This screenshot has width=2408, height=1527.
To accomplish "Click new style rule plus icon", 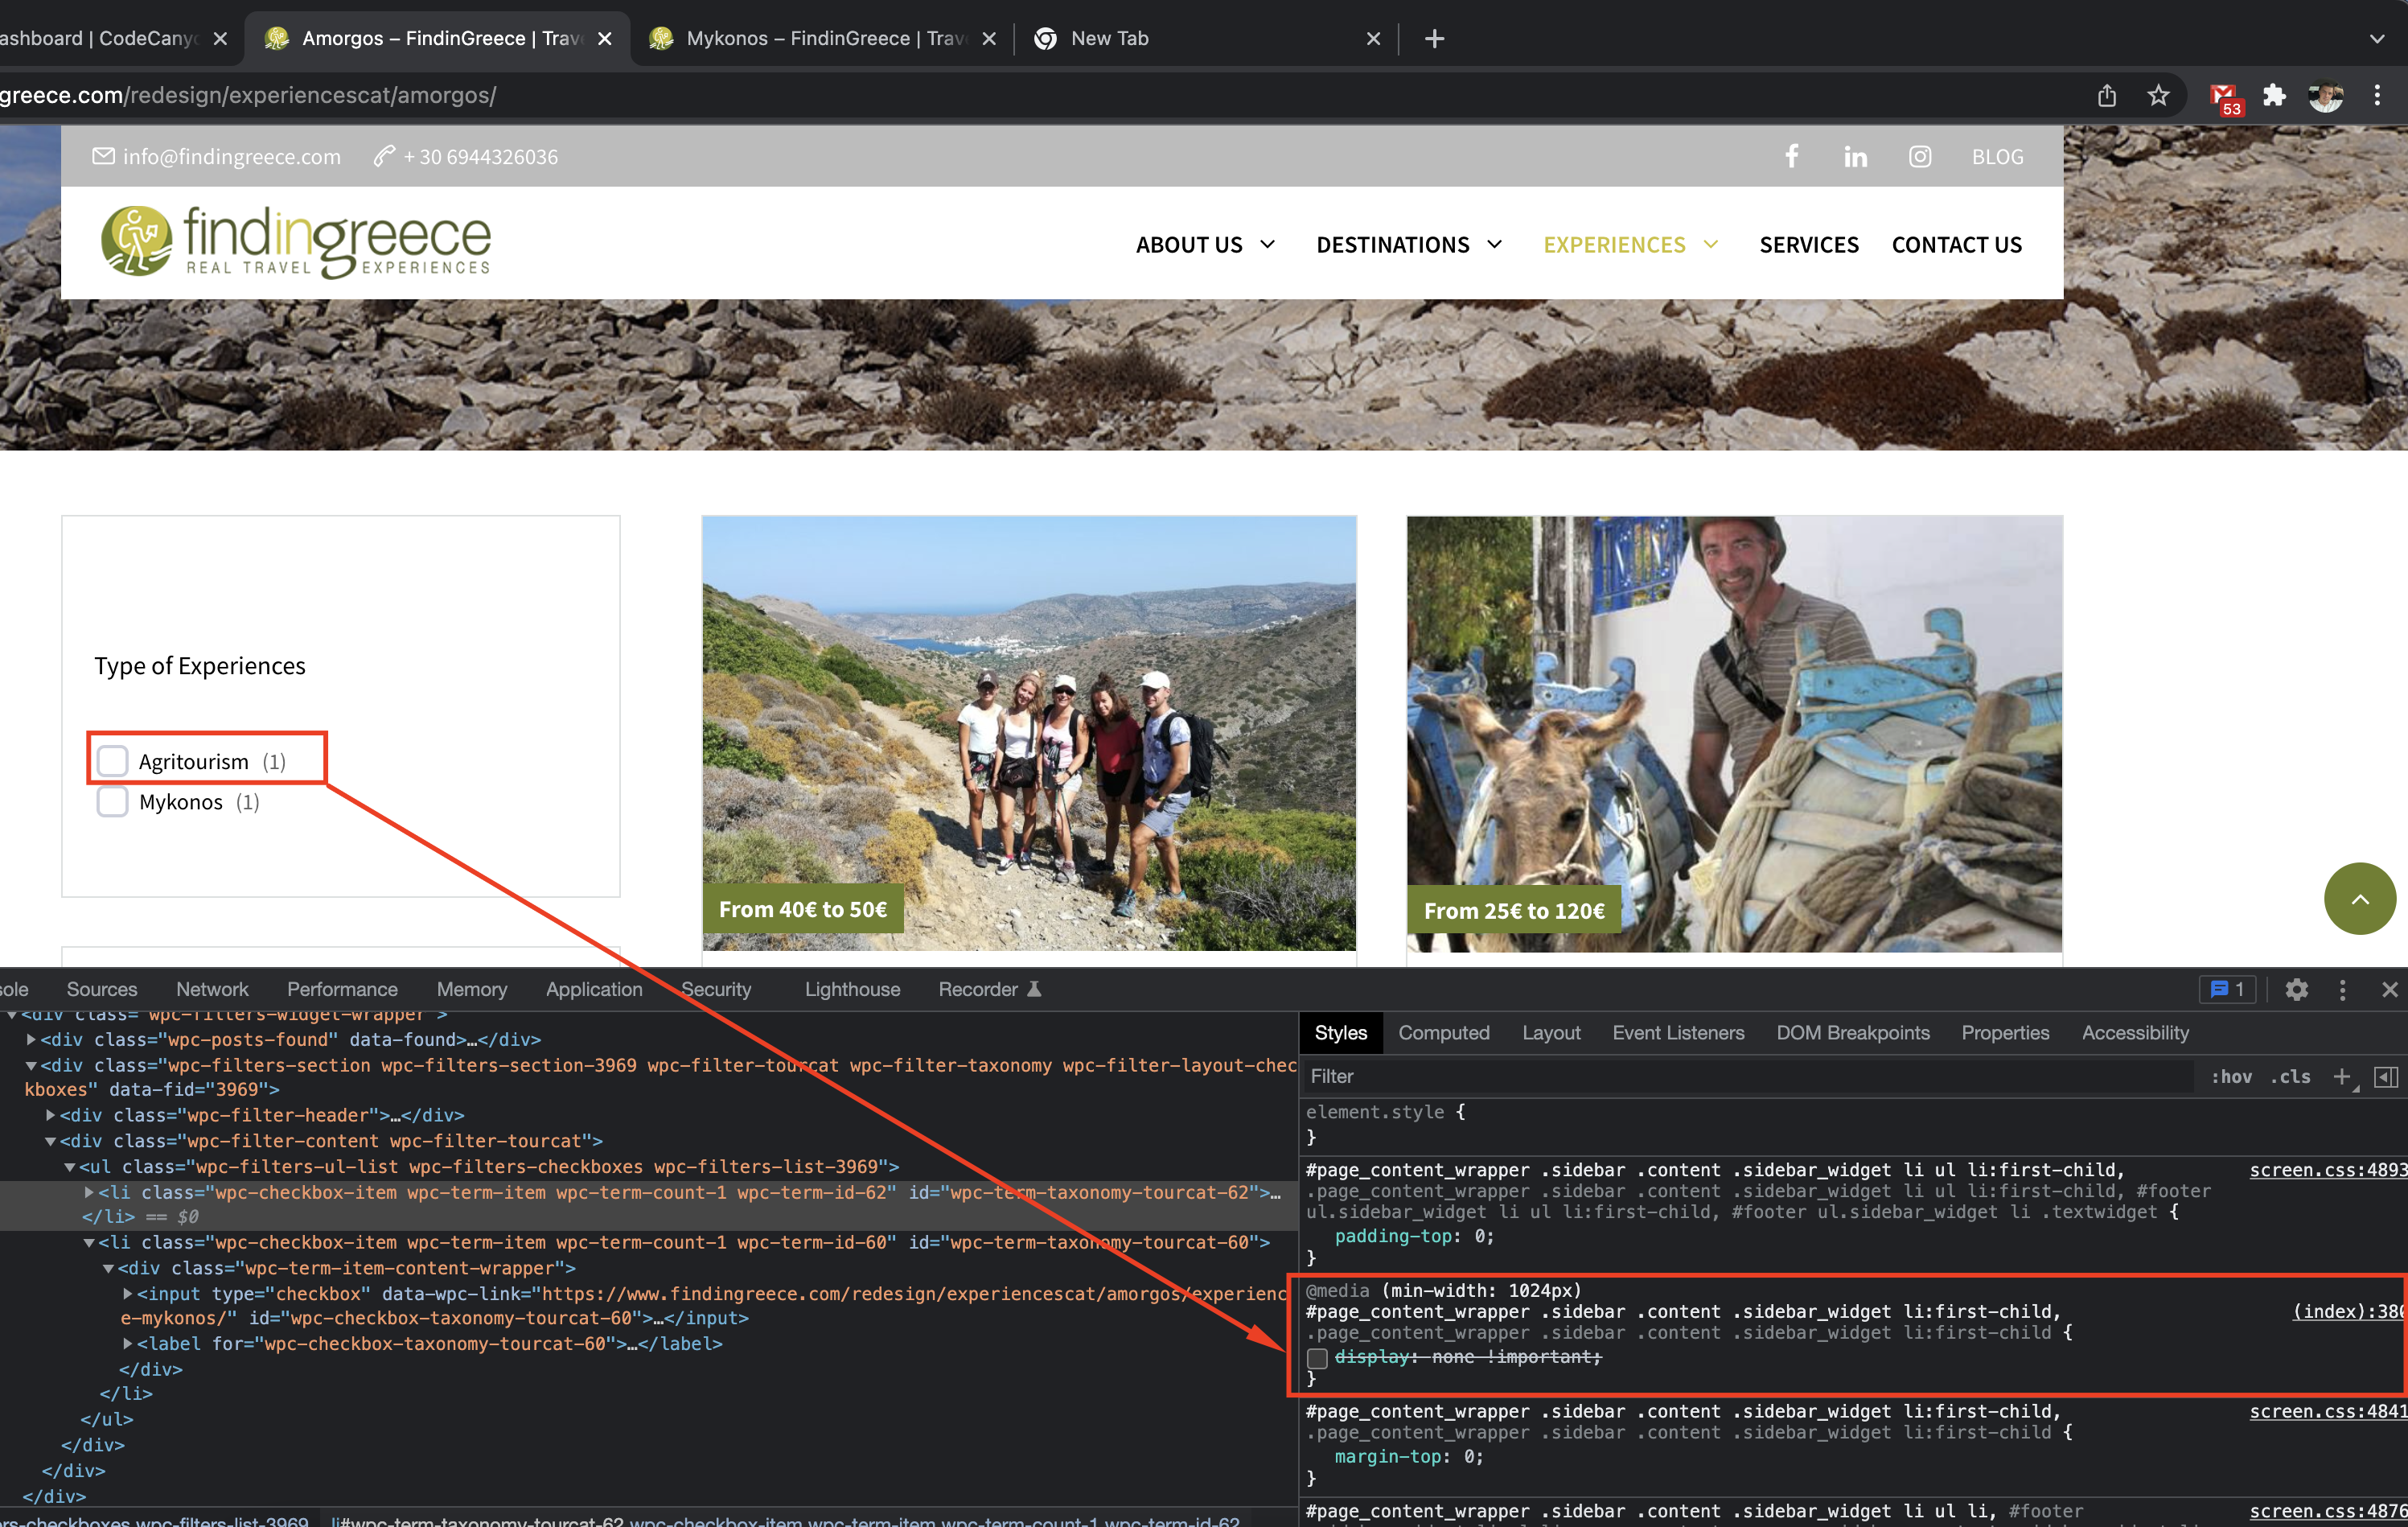I will coord(2341,1076).
